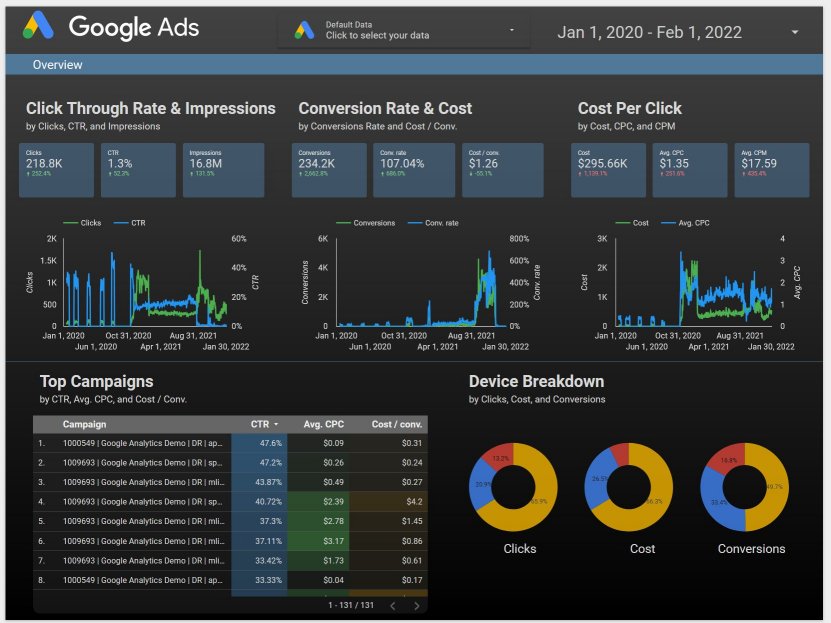Click the red segment of the Clicks donut chart

pyautogui.click(x=499, y=457)
